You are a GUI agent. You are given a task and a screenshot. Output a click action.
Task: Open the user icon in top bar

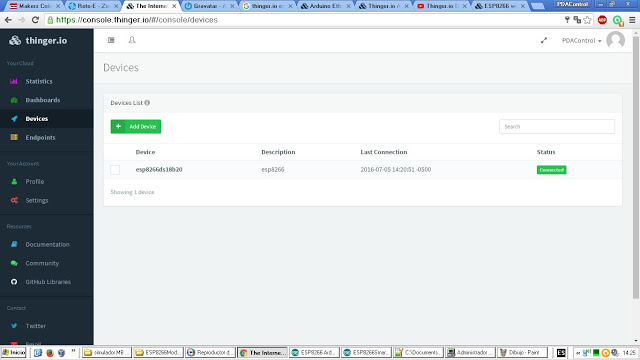click(x=132, y=40)
